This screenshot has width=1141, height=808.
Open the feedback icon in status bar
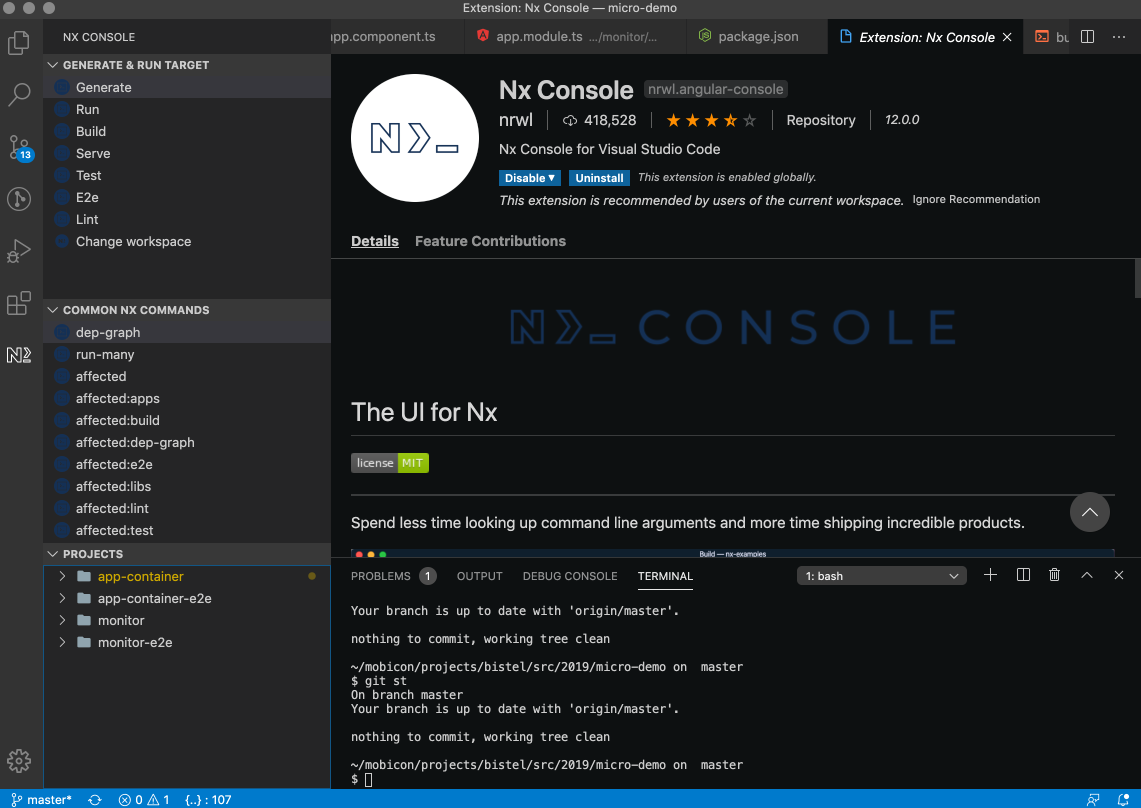point(1093,799)
